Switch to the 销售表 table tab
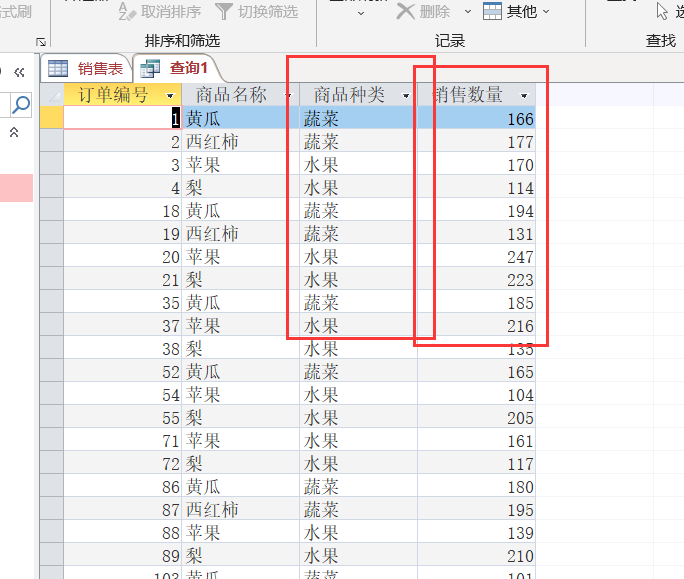The image size is (684, 579). [x=86, y=69]
